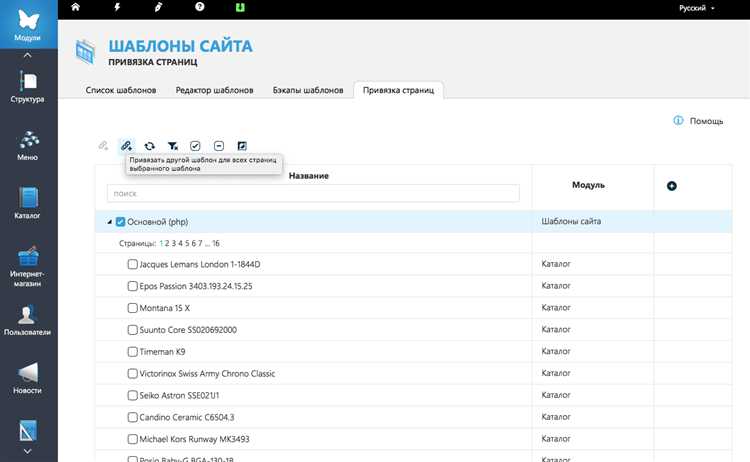Go to page 2 of pagination
This screenshot has height=462, width=750.
click(x=167, y=243)
